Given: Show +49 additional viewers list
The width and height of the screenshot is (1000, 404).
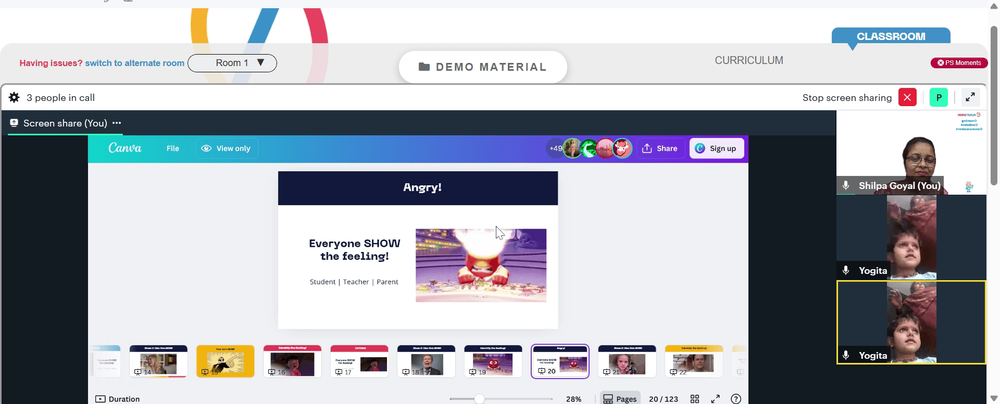Looking at the screenshot, I should coord(555,148).
